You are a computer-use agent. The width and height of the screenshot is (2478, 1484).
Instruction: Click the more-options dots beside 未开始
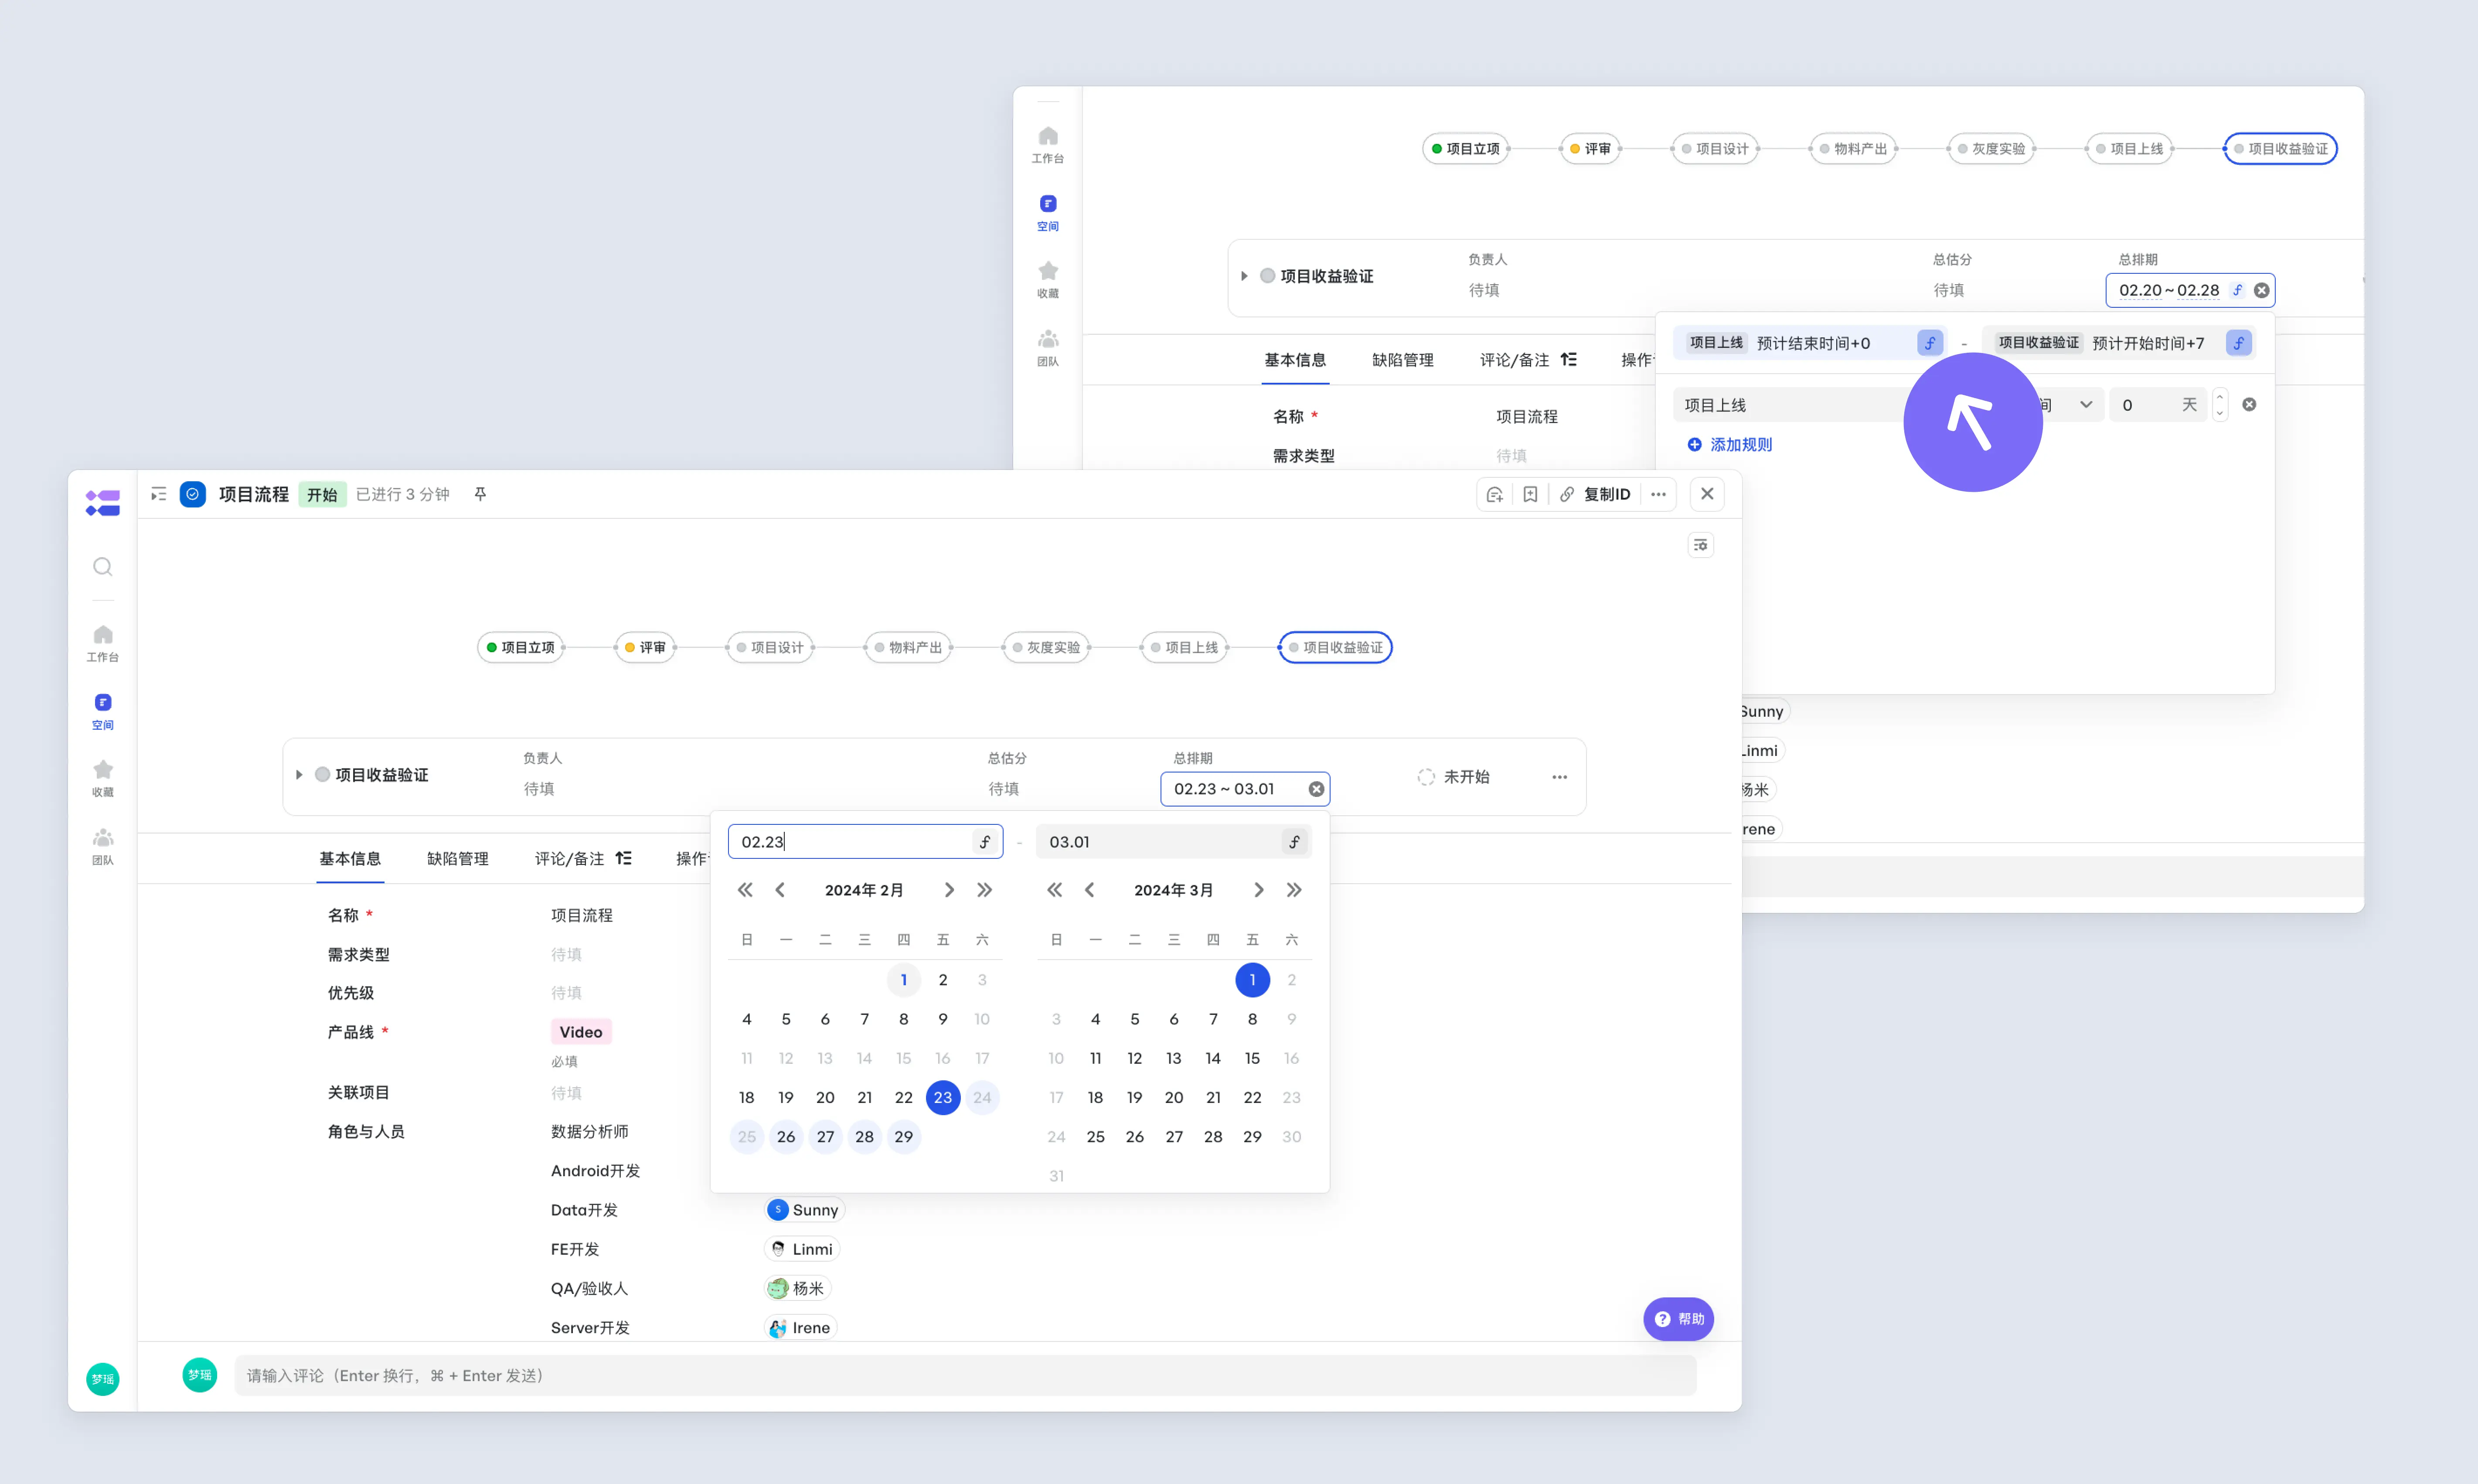pyautogui.click(x=1559, y=777)
